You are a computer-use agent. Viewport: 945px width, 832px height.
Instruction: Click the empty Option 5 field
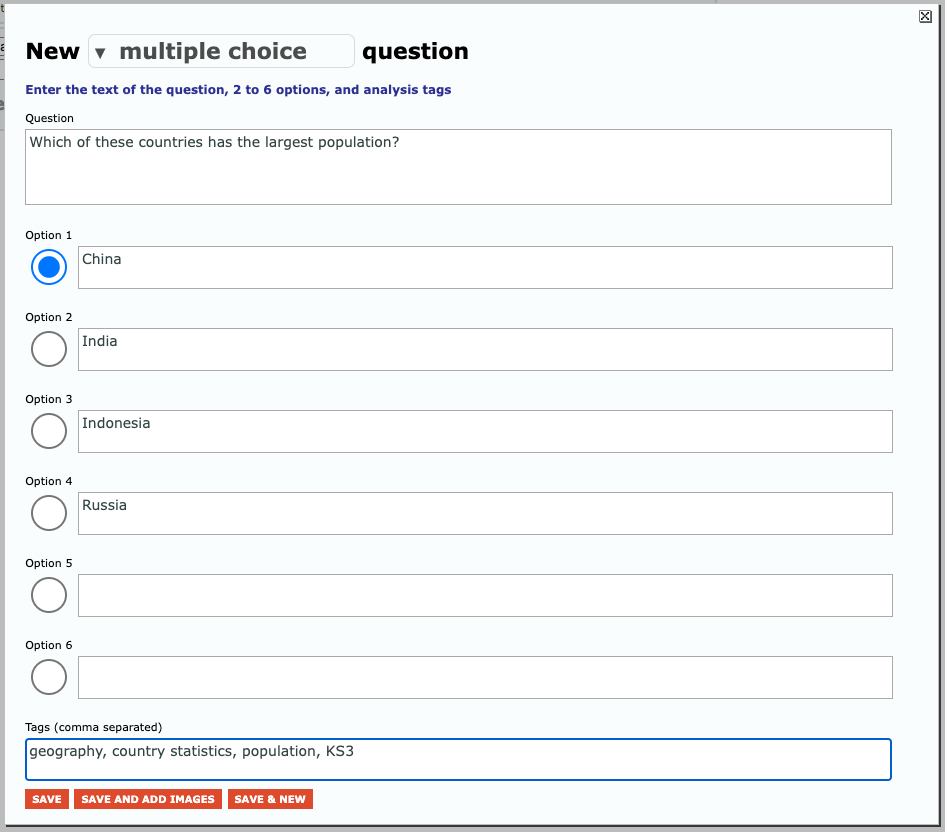pos(485,595)
